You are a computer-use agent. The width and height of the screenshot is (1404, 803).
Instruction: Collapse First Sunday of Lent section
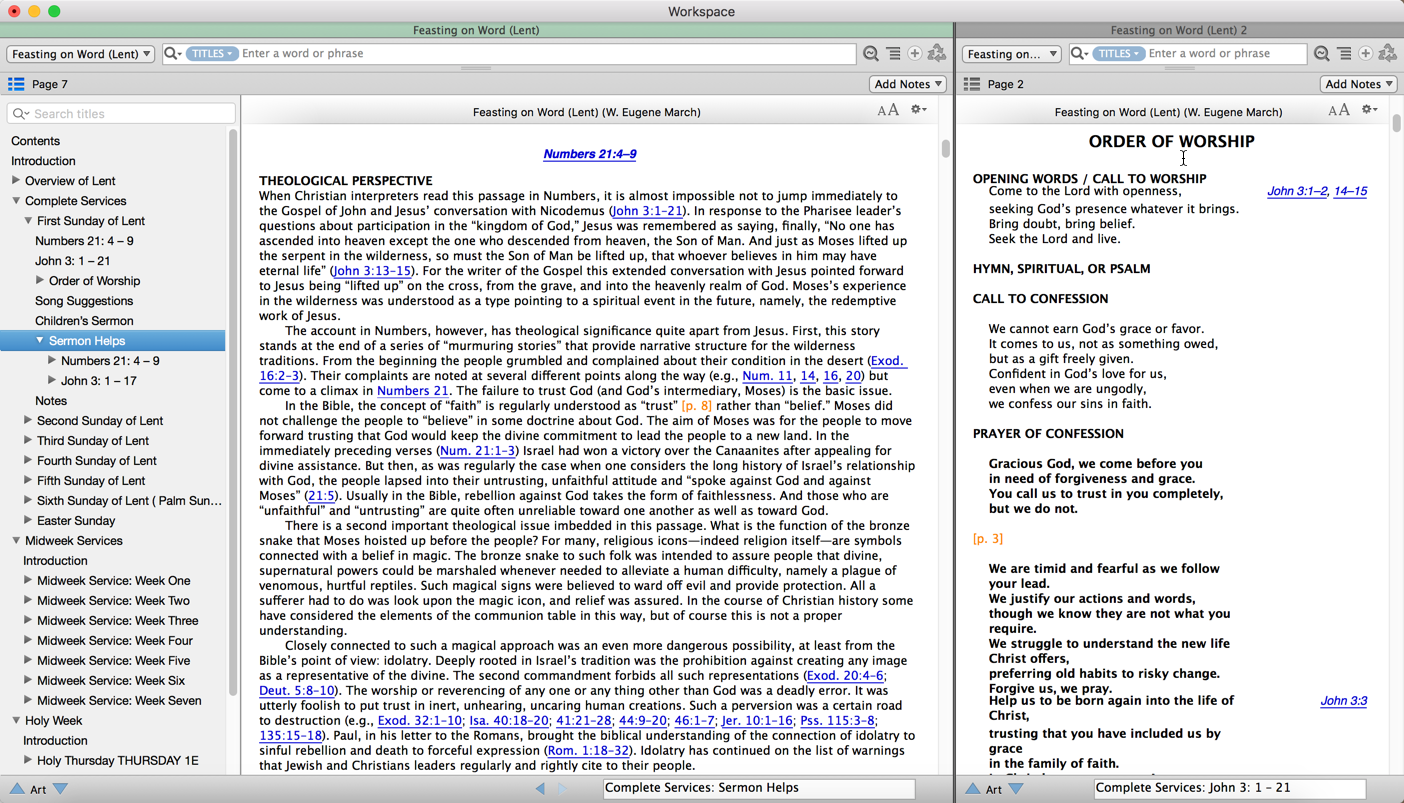28,221
